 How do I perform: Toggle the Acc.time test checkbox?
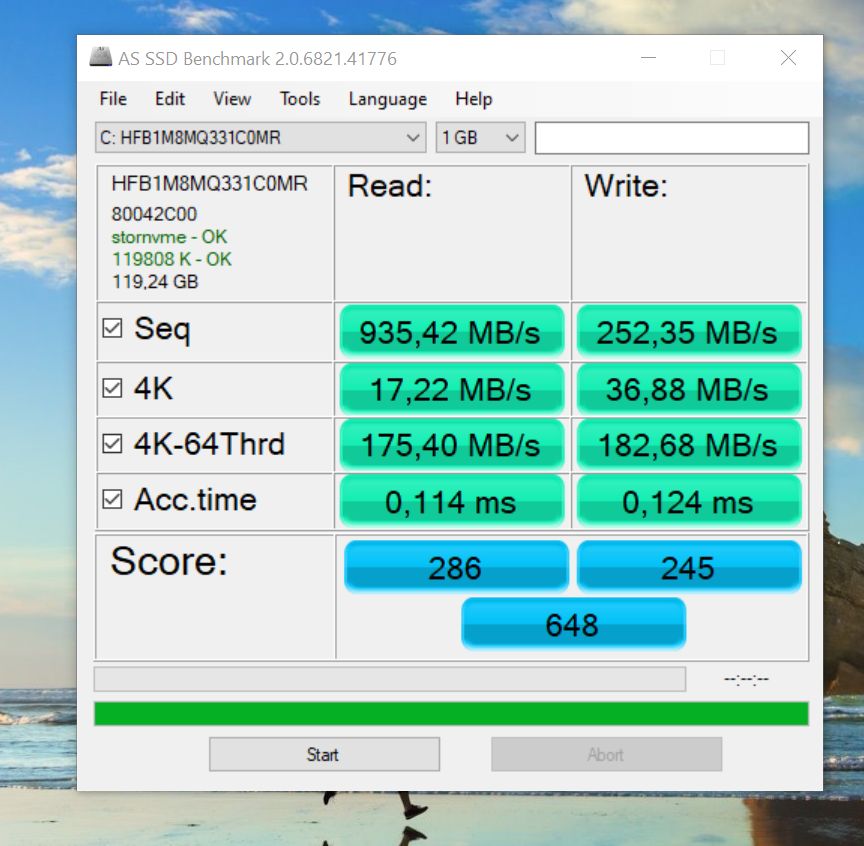pos(112,500)
